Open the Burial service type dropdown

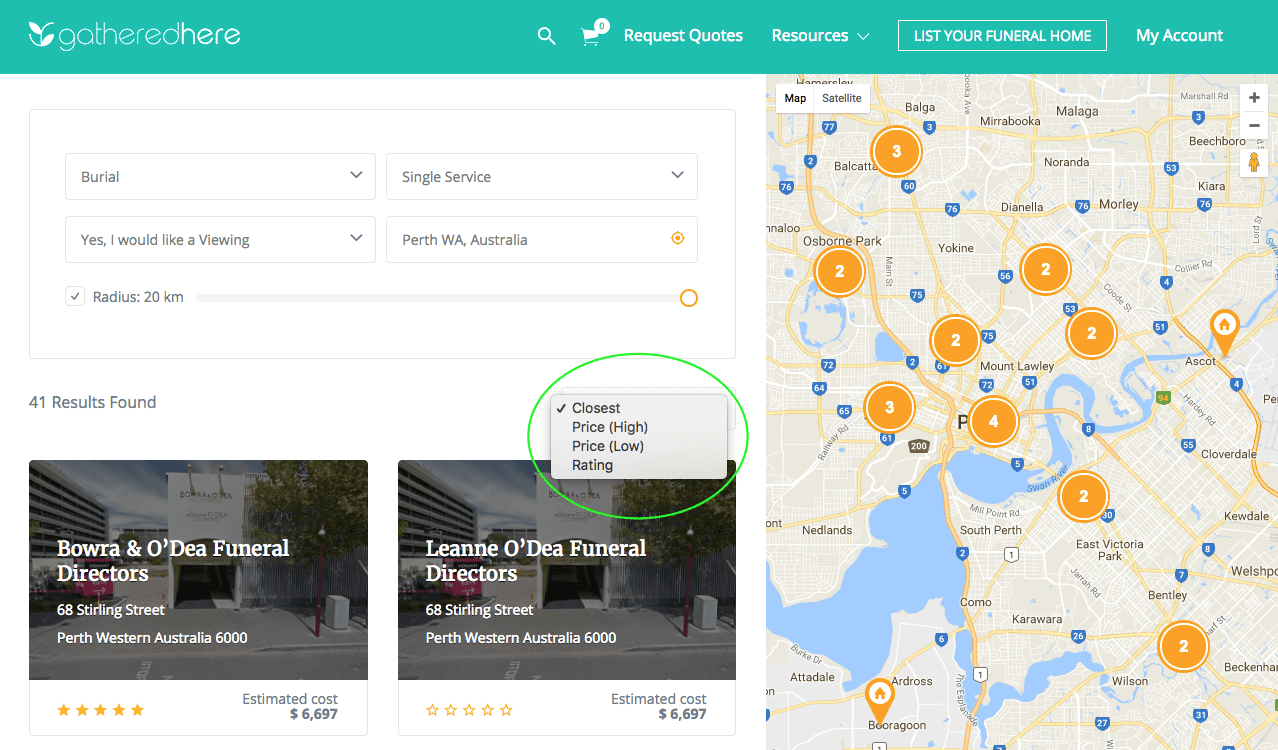coord(220,176)
